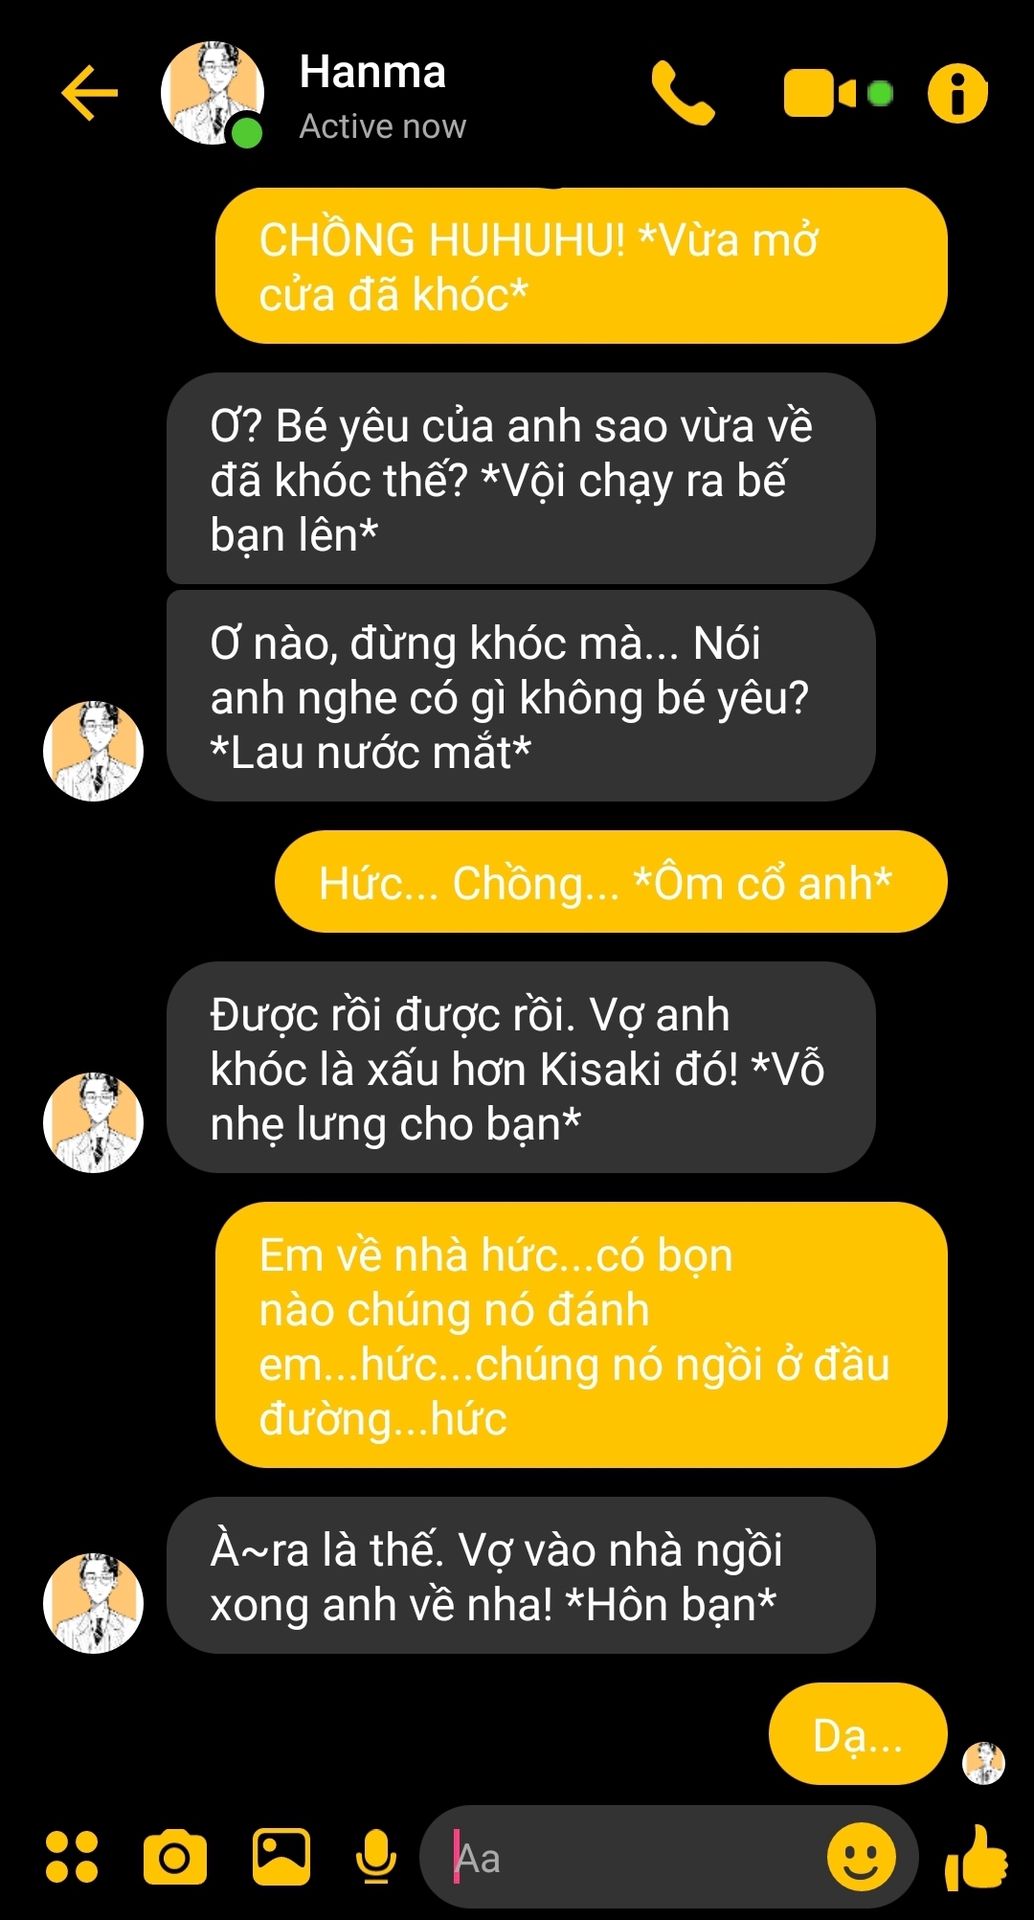The height and width of the screenshot is (1920, 1034).
Task: Tap the avatar beside "Hôn bạn" message
Action: coord(93,1603)
